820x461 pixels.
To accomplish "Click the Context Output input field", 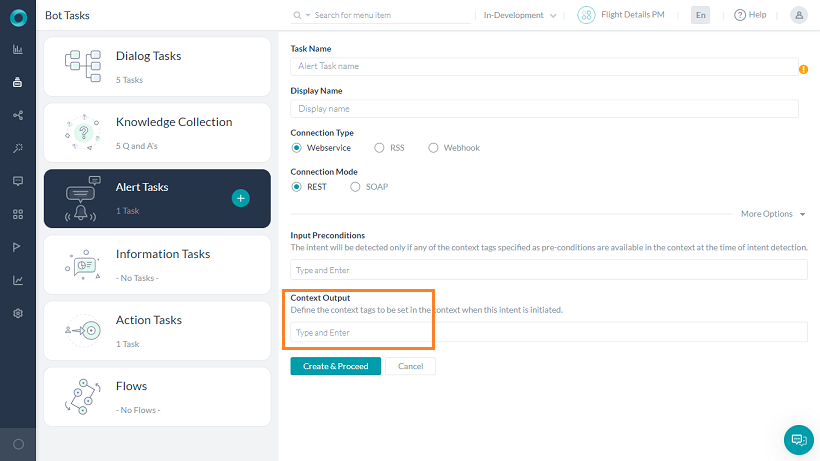I will 548,332.
